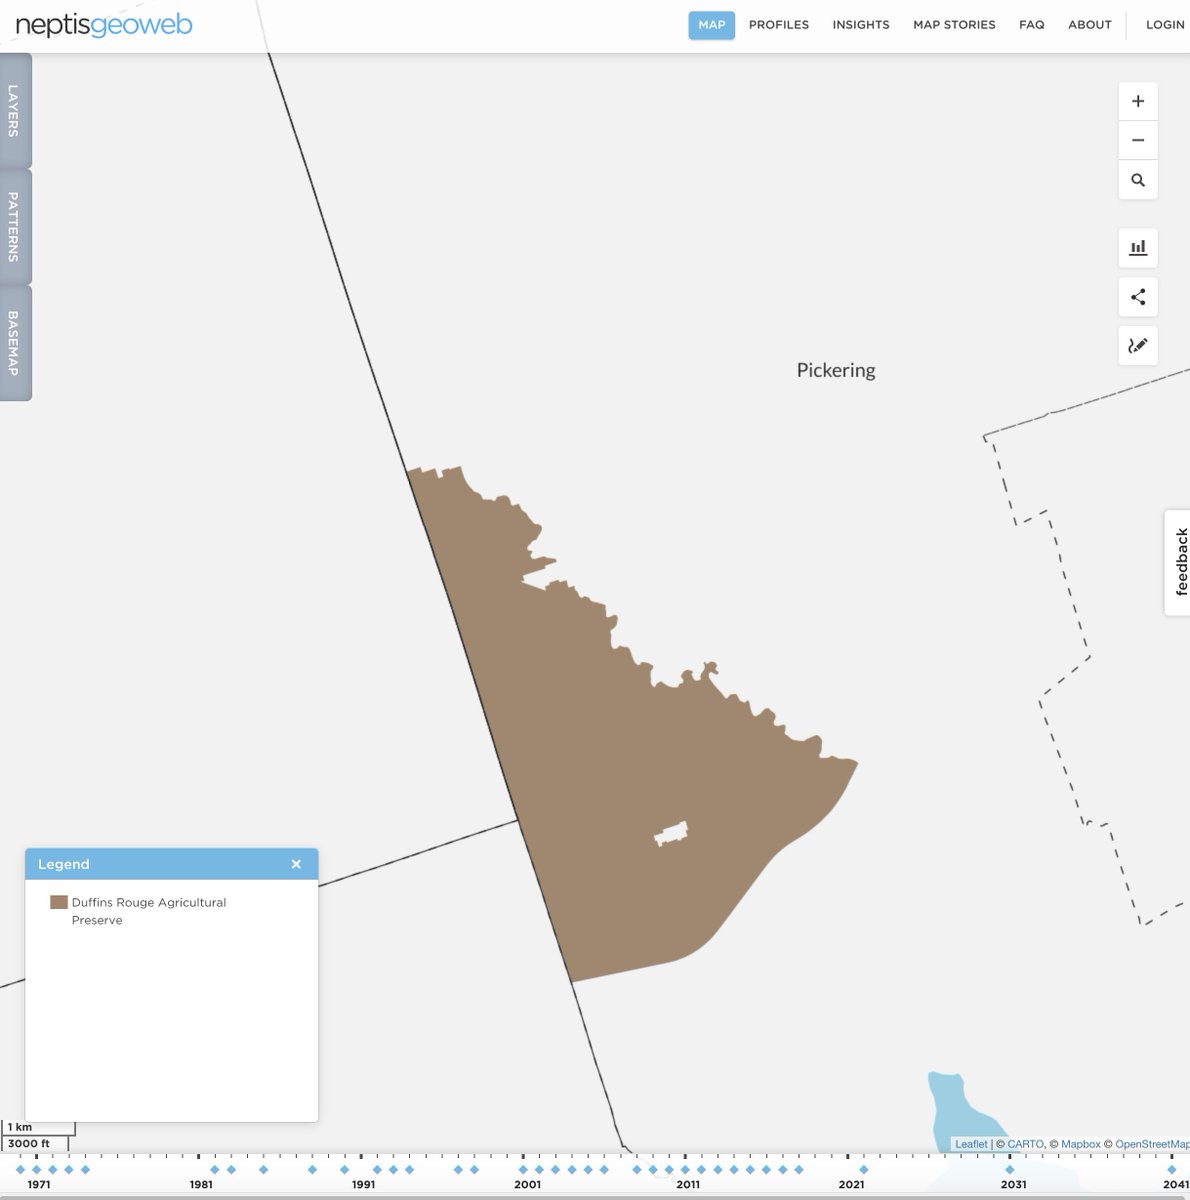Click the 1971 timeline year label
This screenshot has height=1200, width=1190.
[x=39, y=1184]
